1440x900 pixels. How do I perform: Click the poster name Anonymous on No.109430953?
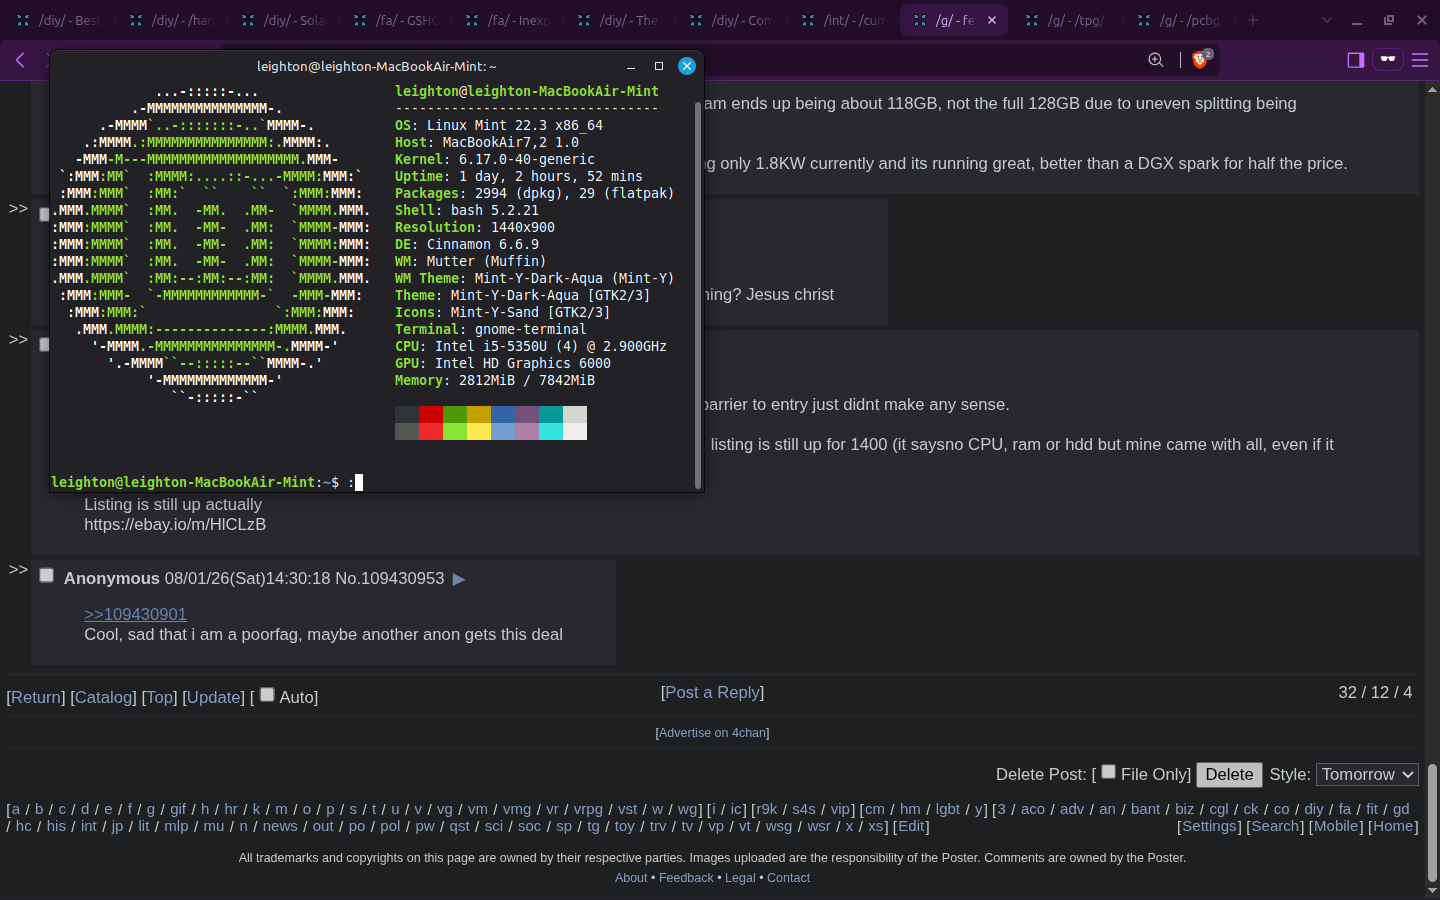(x=112, y=579)
